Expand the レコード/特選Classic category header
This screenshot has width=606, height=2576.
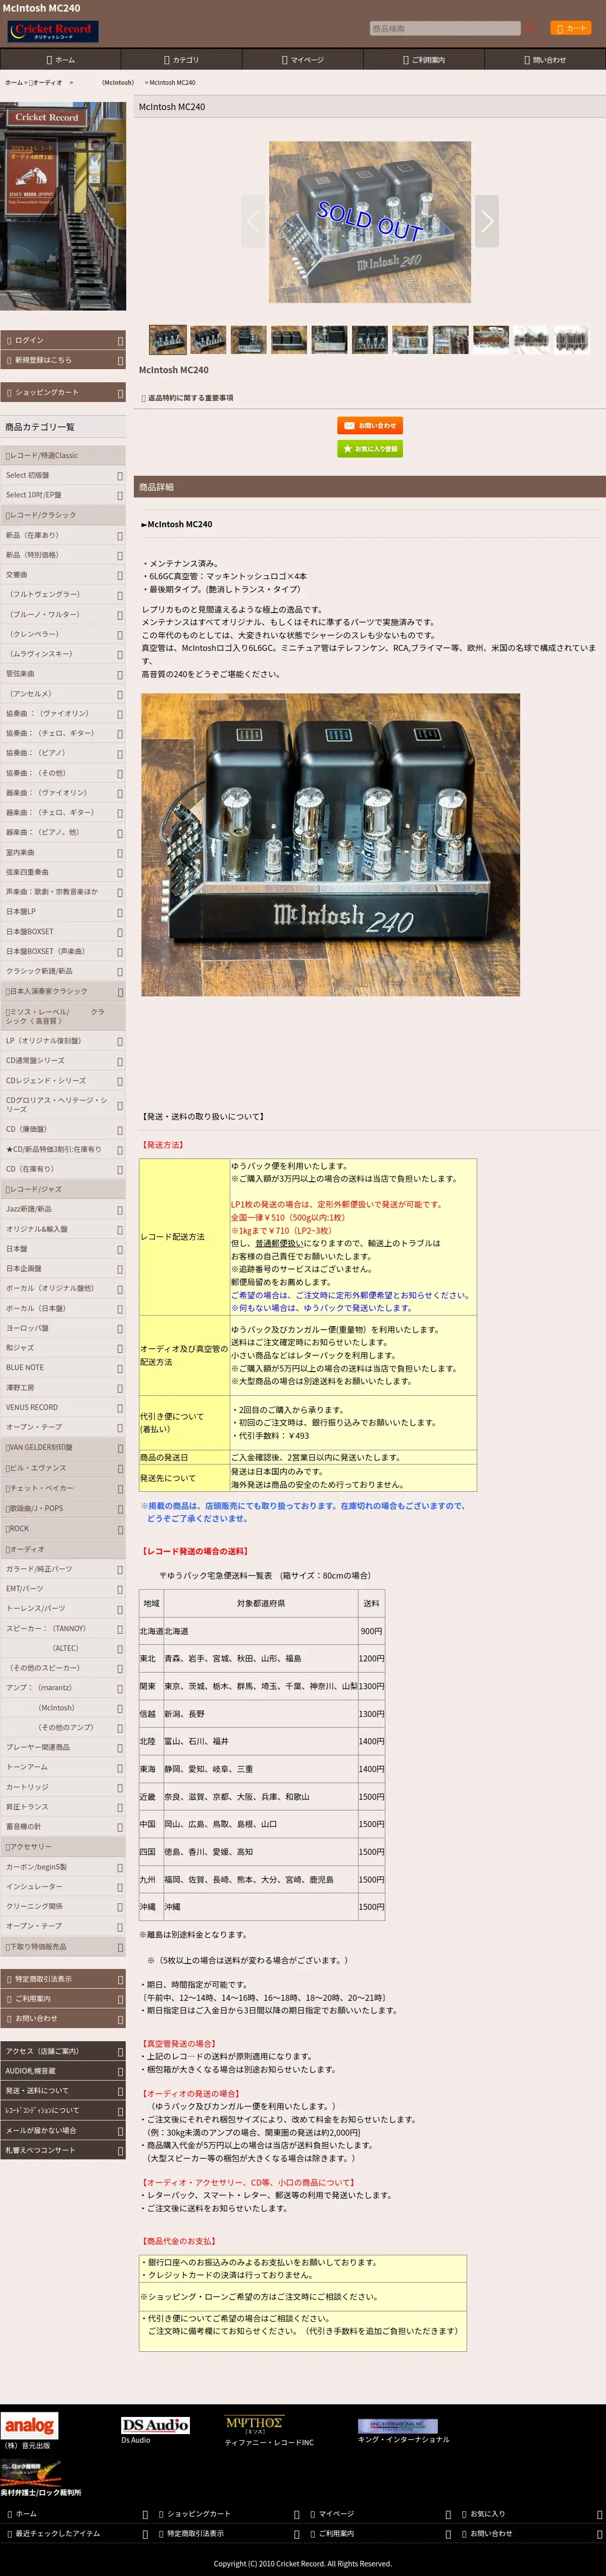63,455
